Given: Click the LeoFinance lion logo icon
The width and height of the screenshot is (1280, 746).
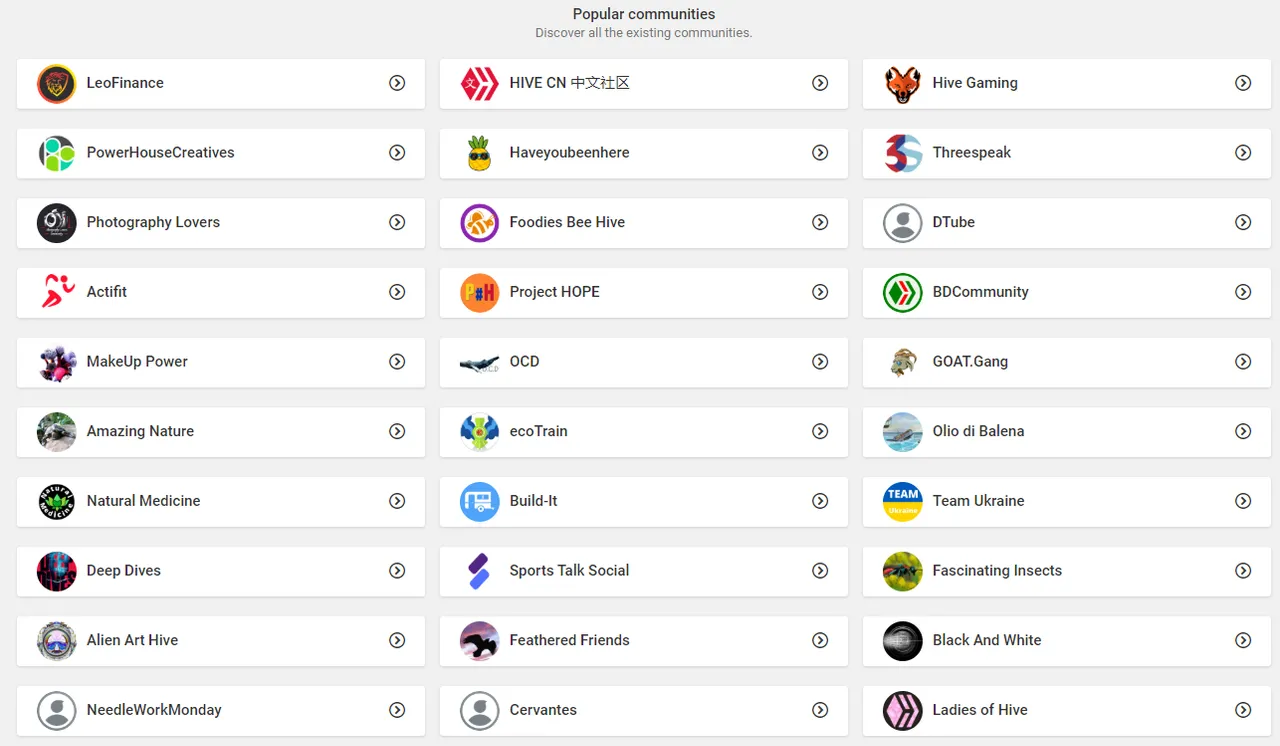Looking at the screenshot, I should pos(57,84).
